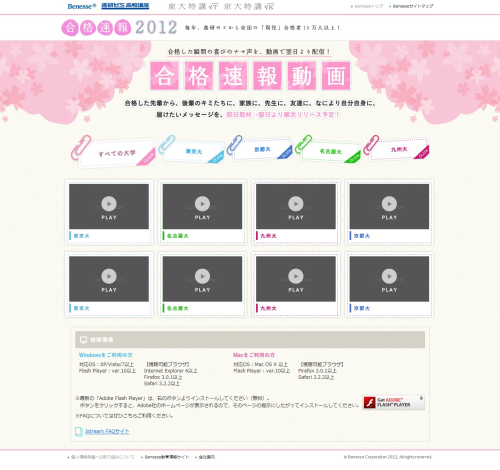Open the Benesse sitemap link

tap(413, 6)
